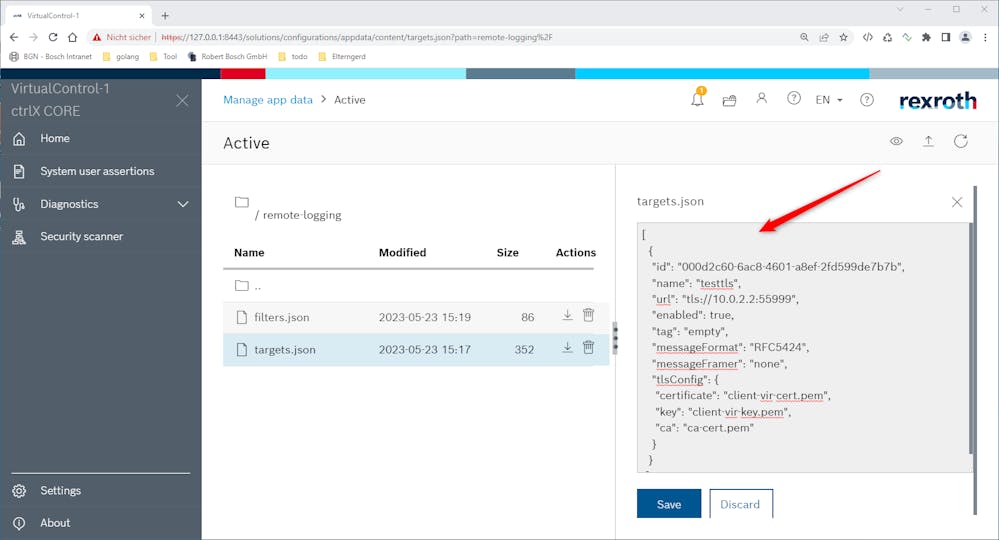Click the help question mark beside EN
Screen dimensions: 999x540
click(794, 98)
